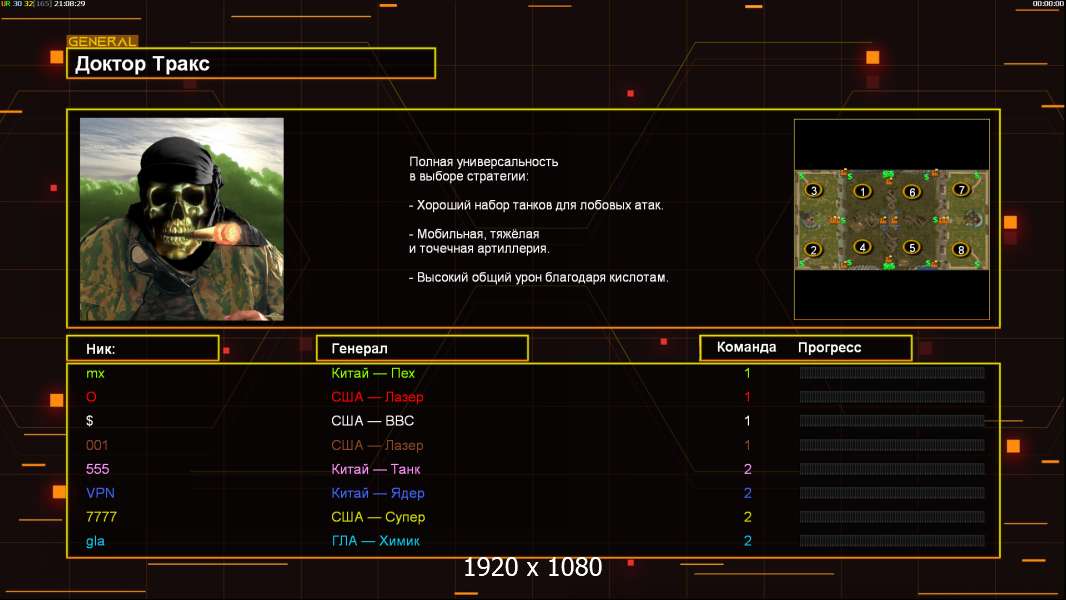Screen dimensions: 1066x600
Task: Select player nickname "VPN"
Action: pos(100,493)
